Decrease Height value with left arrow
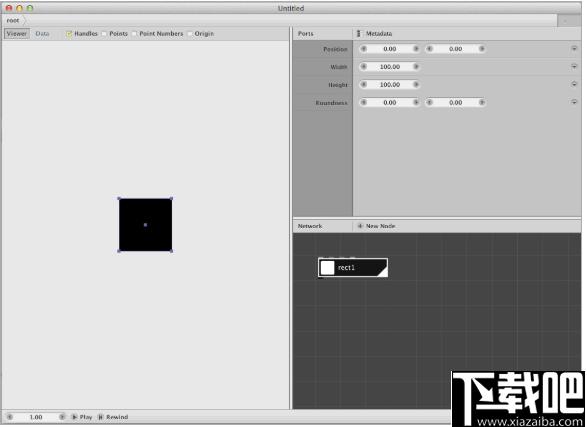This screenshot has width=587, height=427. 364,85
